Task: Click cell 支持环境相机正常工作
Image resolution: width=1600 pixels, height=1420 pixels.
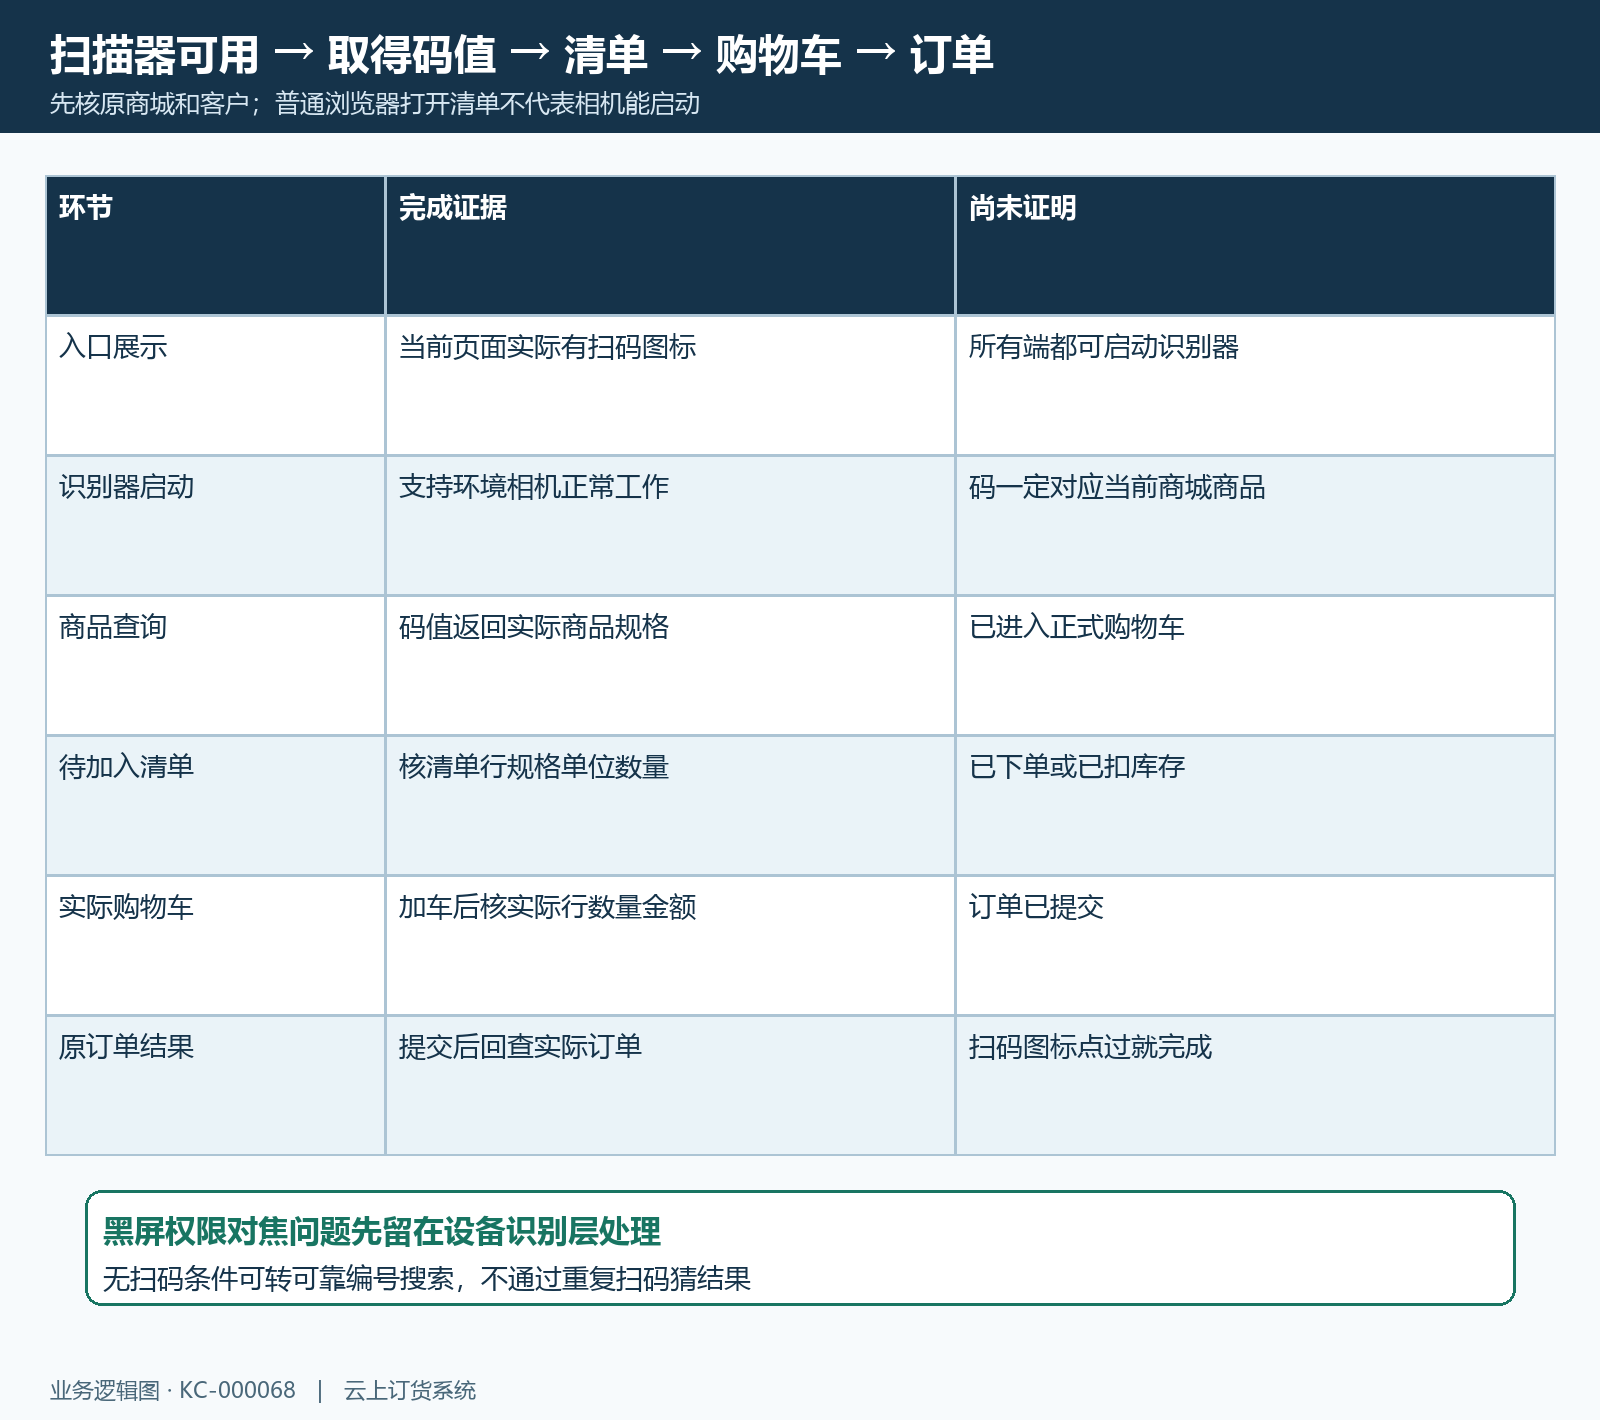Action: [x=670, y=526]
